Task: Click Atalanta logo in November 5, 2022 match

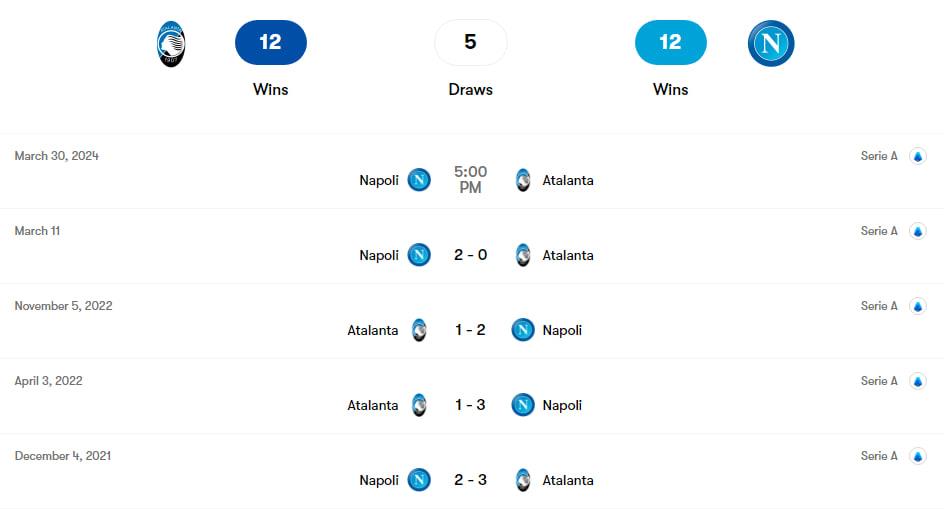Action: 419,330
